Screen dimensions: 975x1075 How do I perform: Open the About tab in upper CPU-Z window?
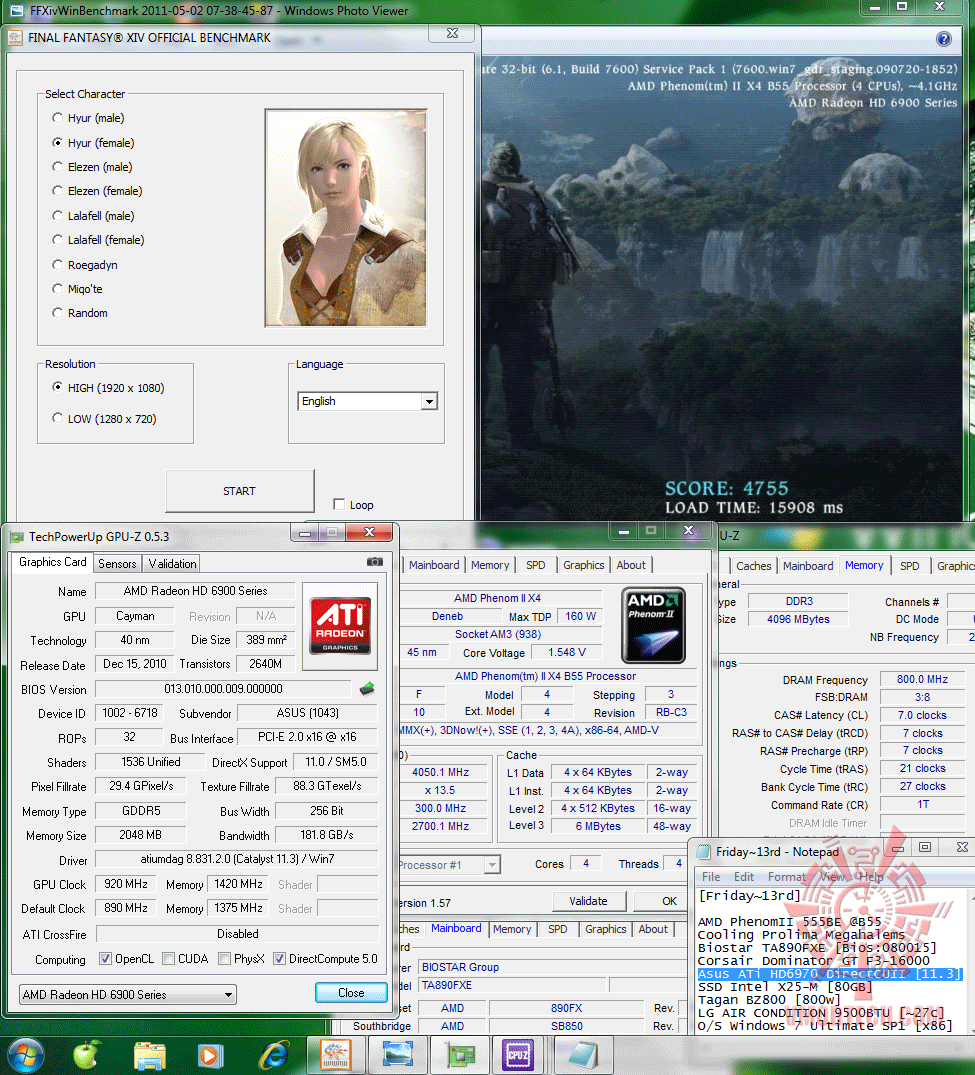coord(631,565)
